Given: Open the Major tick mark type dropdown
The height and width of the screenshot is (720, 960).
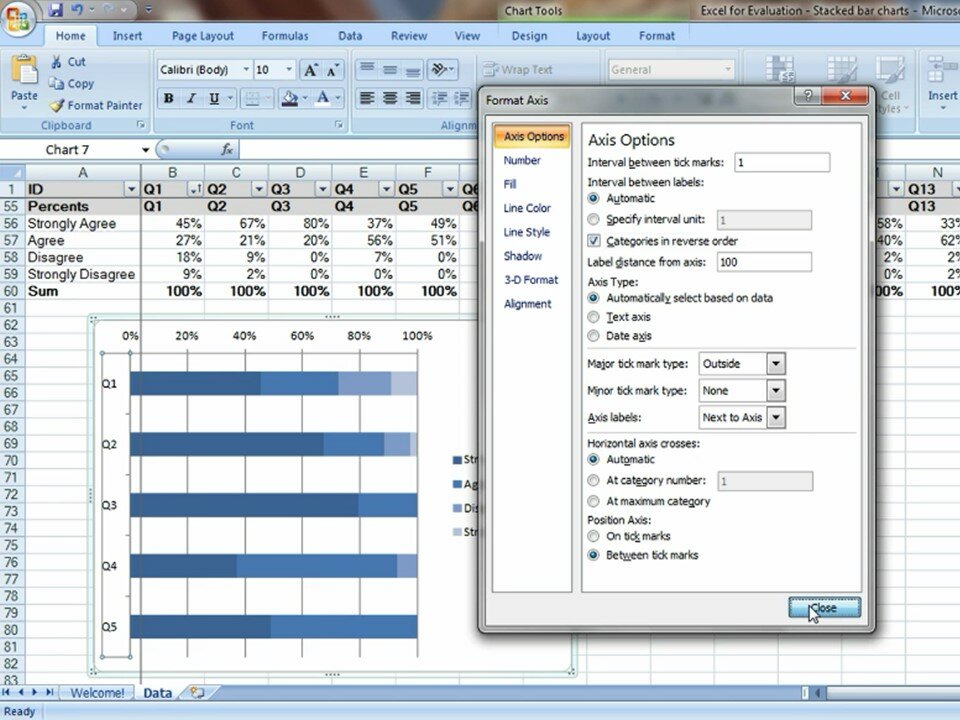Looking at the screenshot, I should (x=776, y=364).
